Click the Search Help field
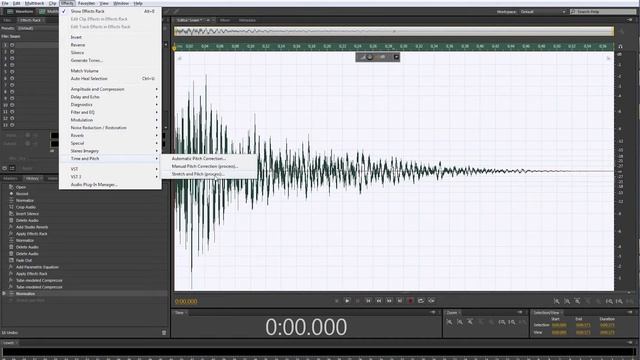 point(603,12)
